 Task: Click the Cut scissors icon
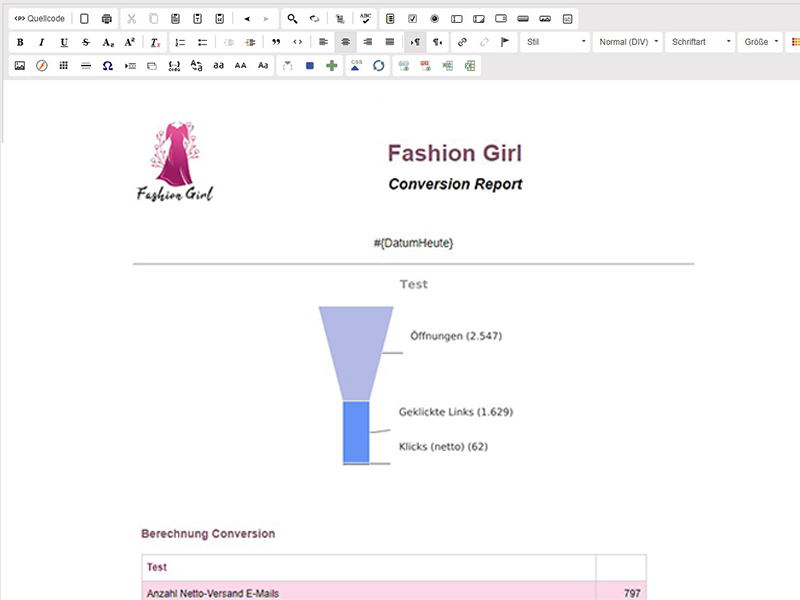coord(132,19)
